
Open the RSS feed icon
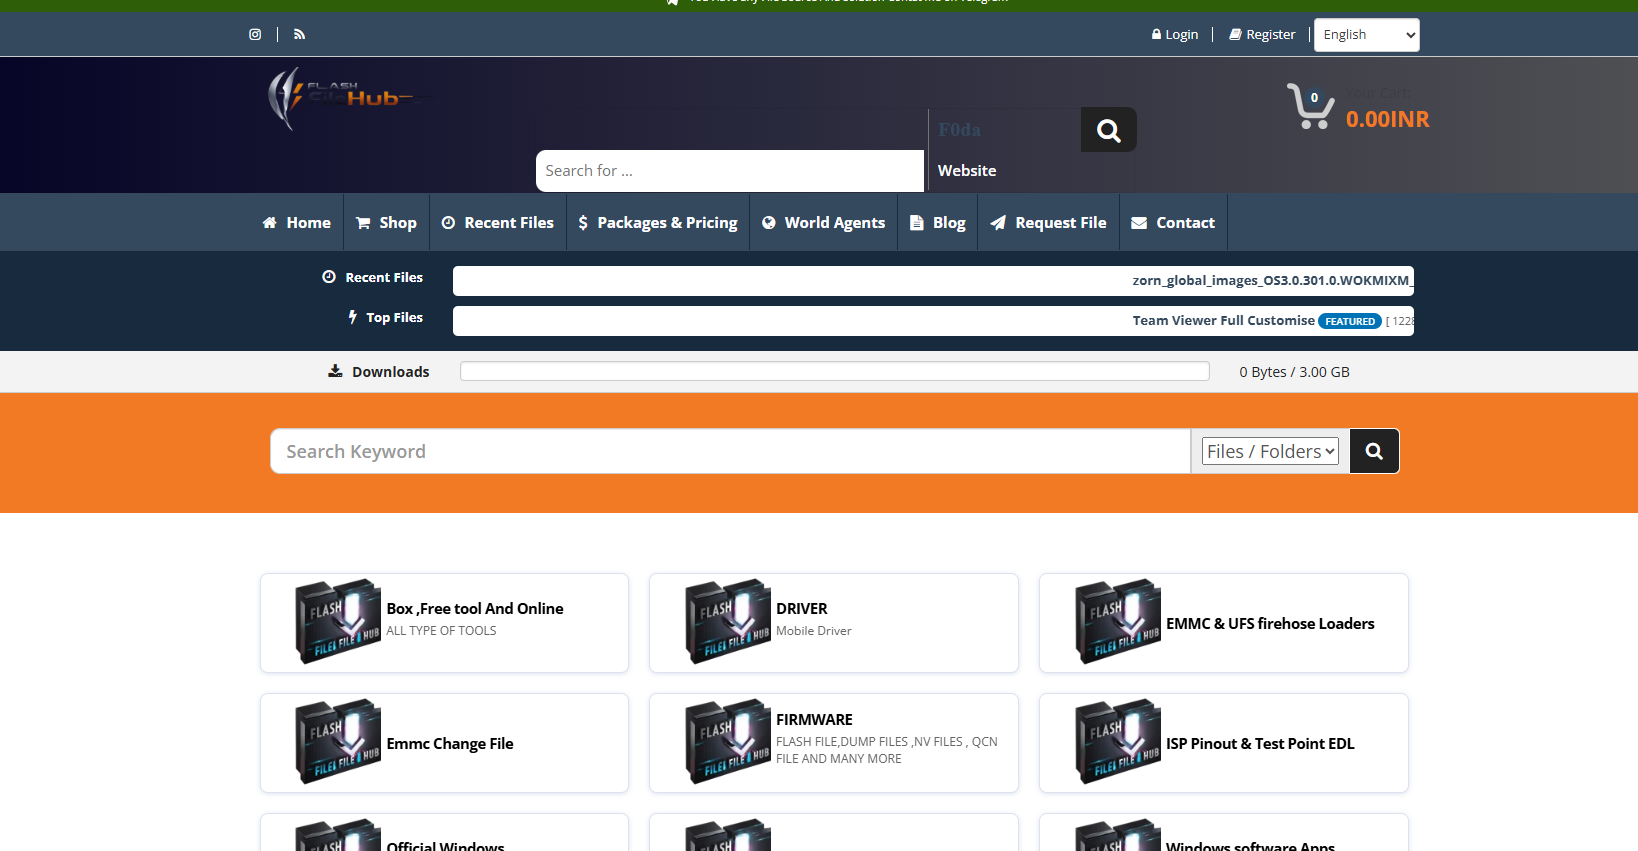299,34
